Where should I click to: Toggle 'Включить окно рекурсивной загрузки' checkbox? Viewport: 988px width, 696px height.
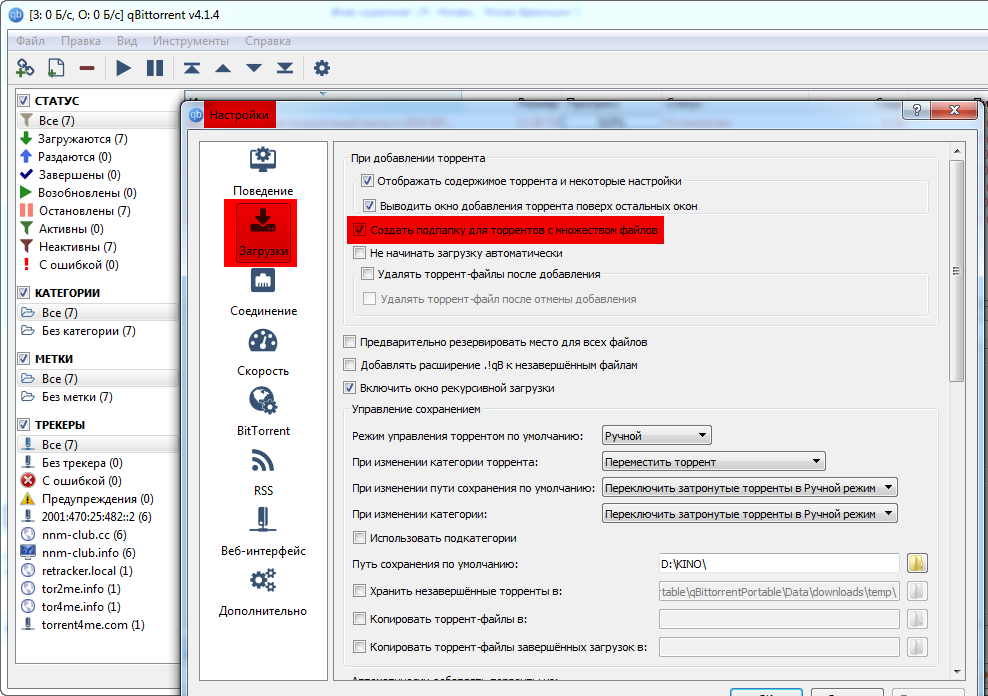pyautogui.click(x=349, y=388)
